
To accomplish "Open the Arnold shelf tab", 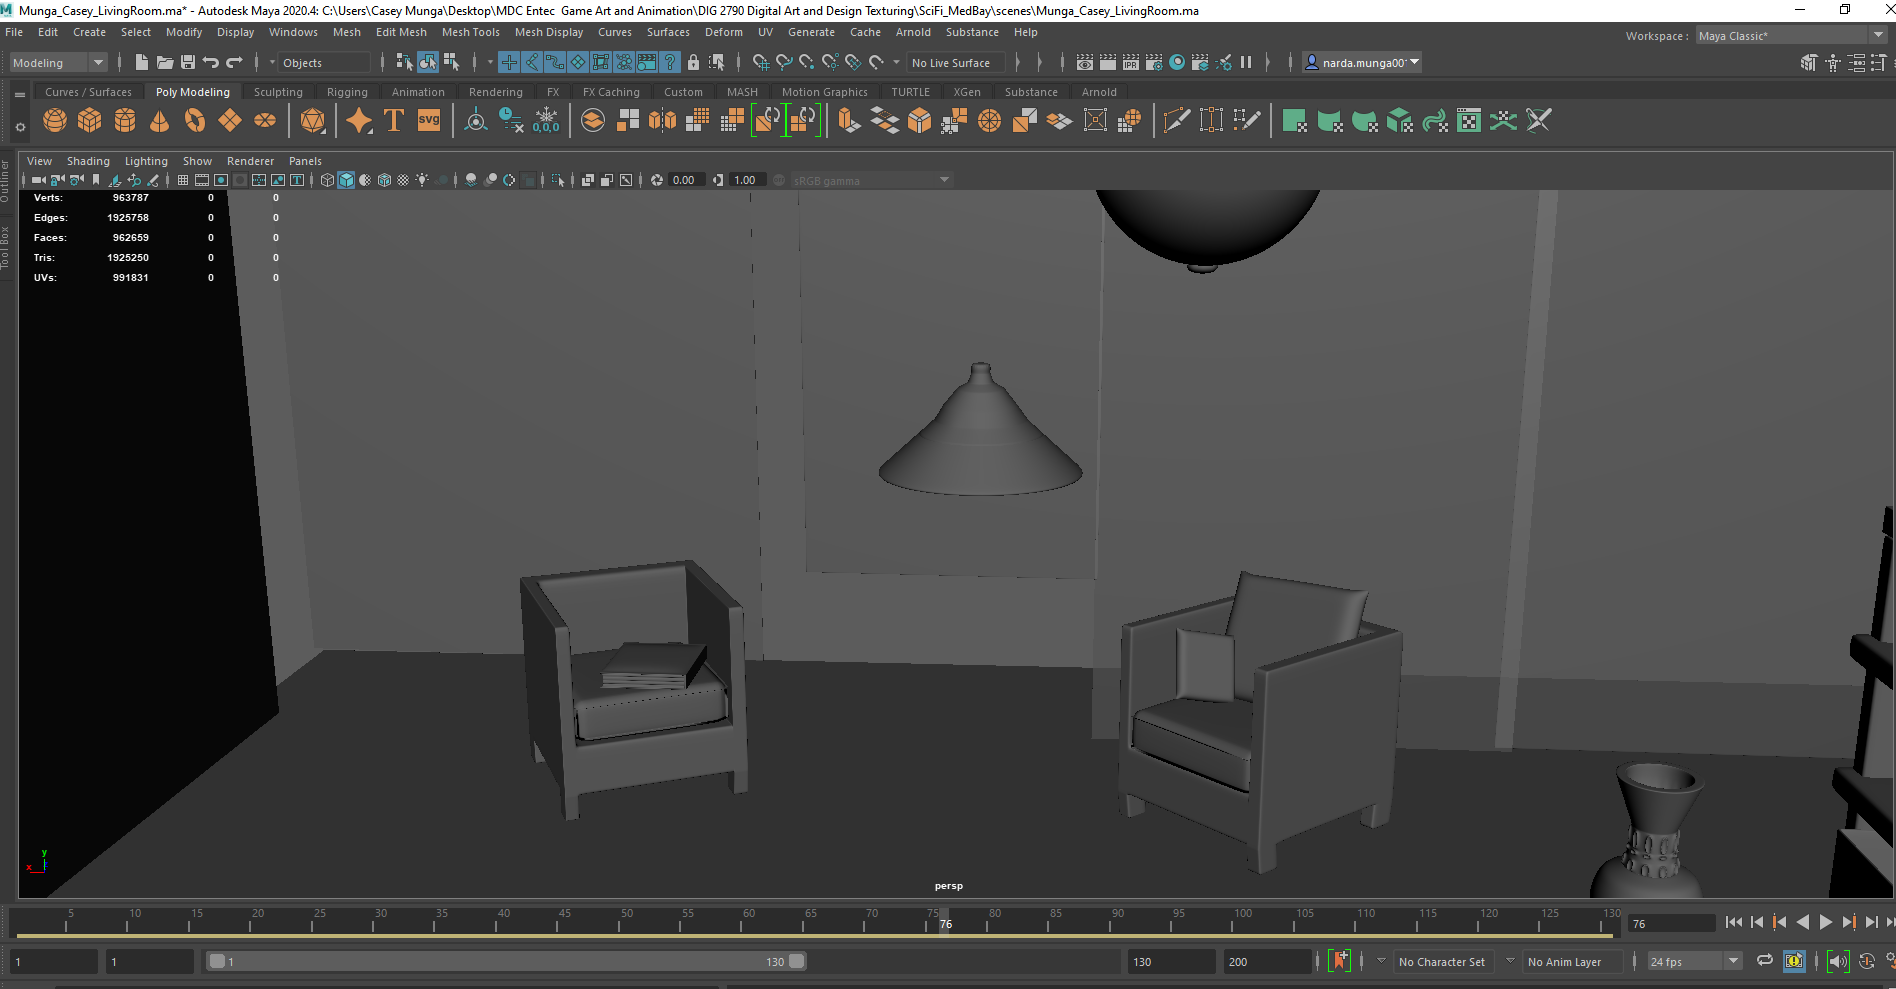I will click(1099, 92).
